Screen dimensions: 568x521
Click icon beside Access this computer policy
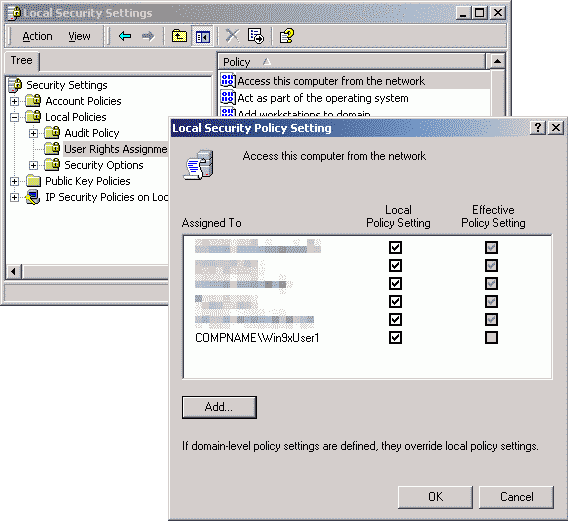(x=228, y=80)
